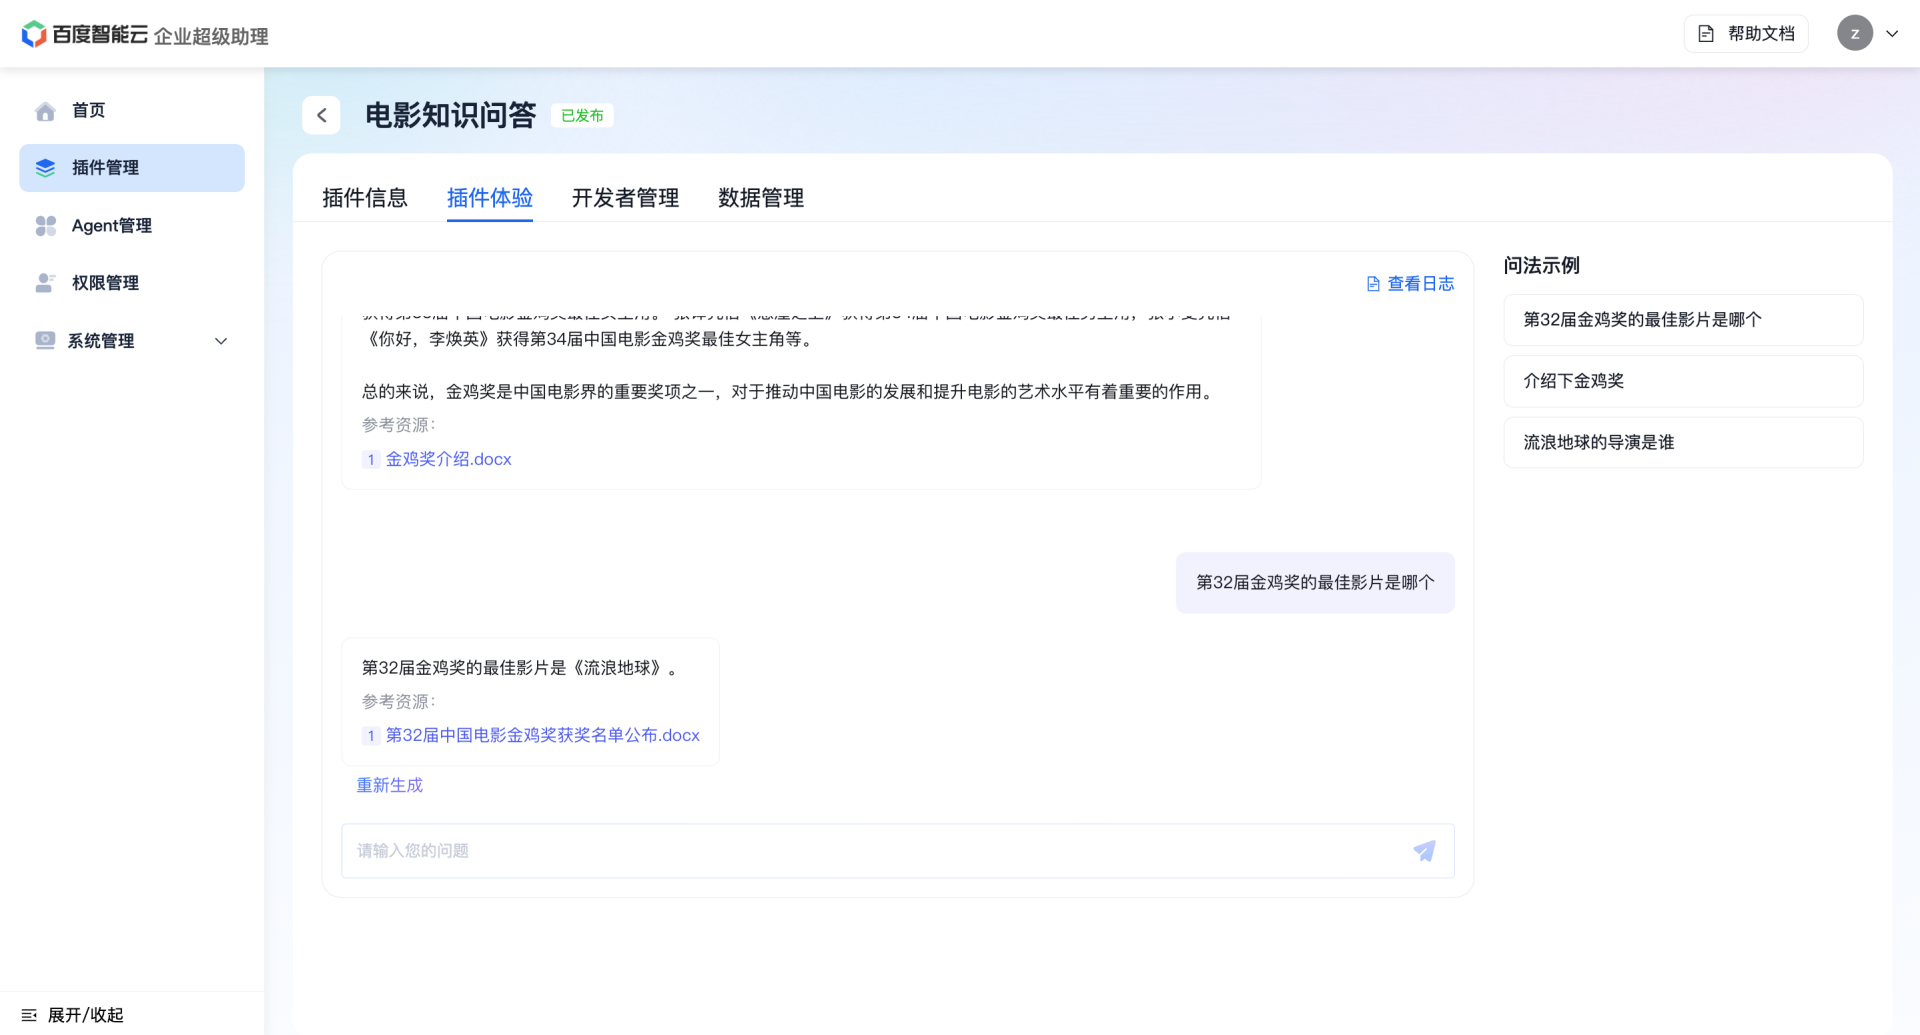1920x1035 pixels.
Task: Select 插件管理 in sidebar
Action: [132, 168]
